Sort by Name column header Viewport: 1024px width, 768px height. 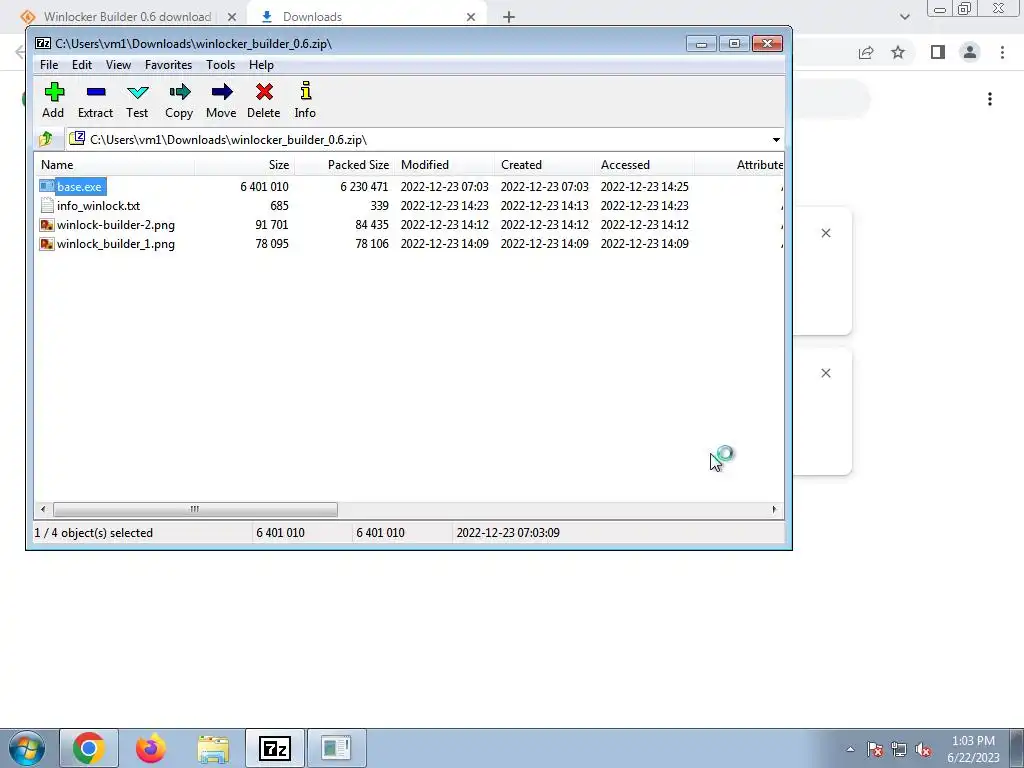114,165
